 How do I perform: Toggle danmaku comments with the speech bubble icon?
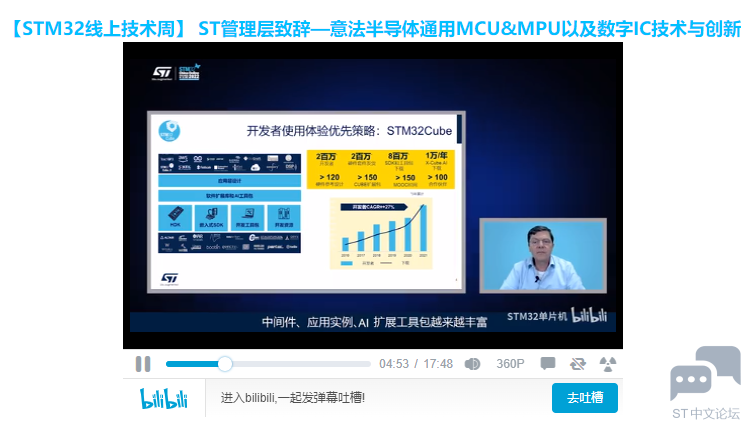click(x=548, y=364)
